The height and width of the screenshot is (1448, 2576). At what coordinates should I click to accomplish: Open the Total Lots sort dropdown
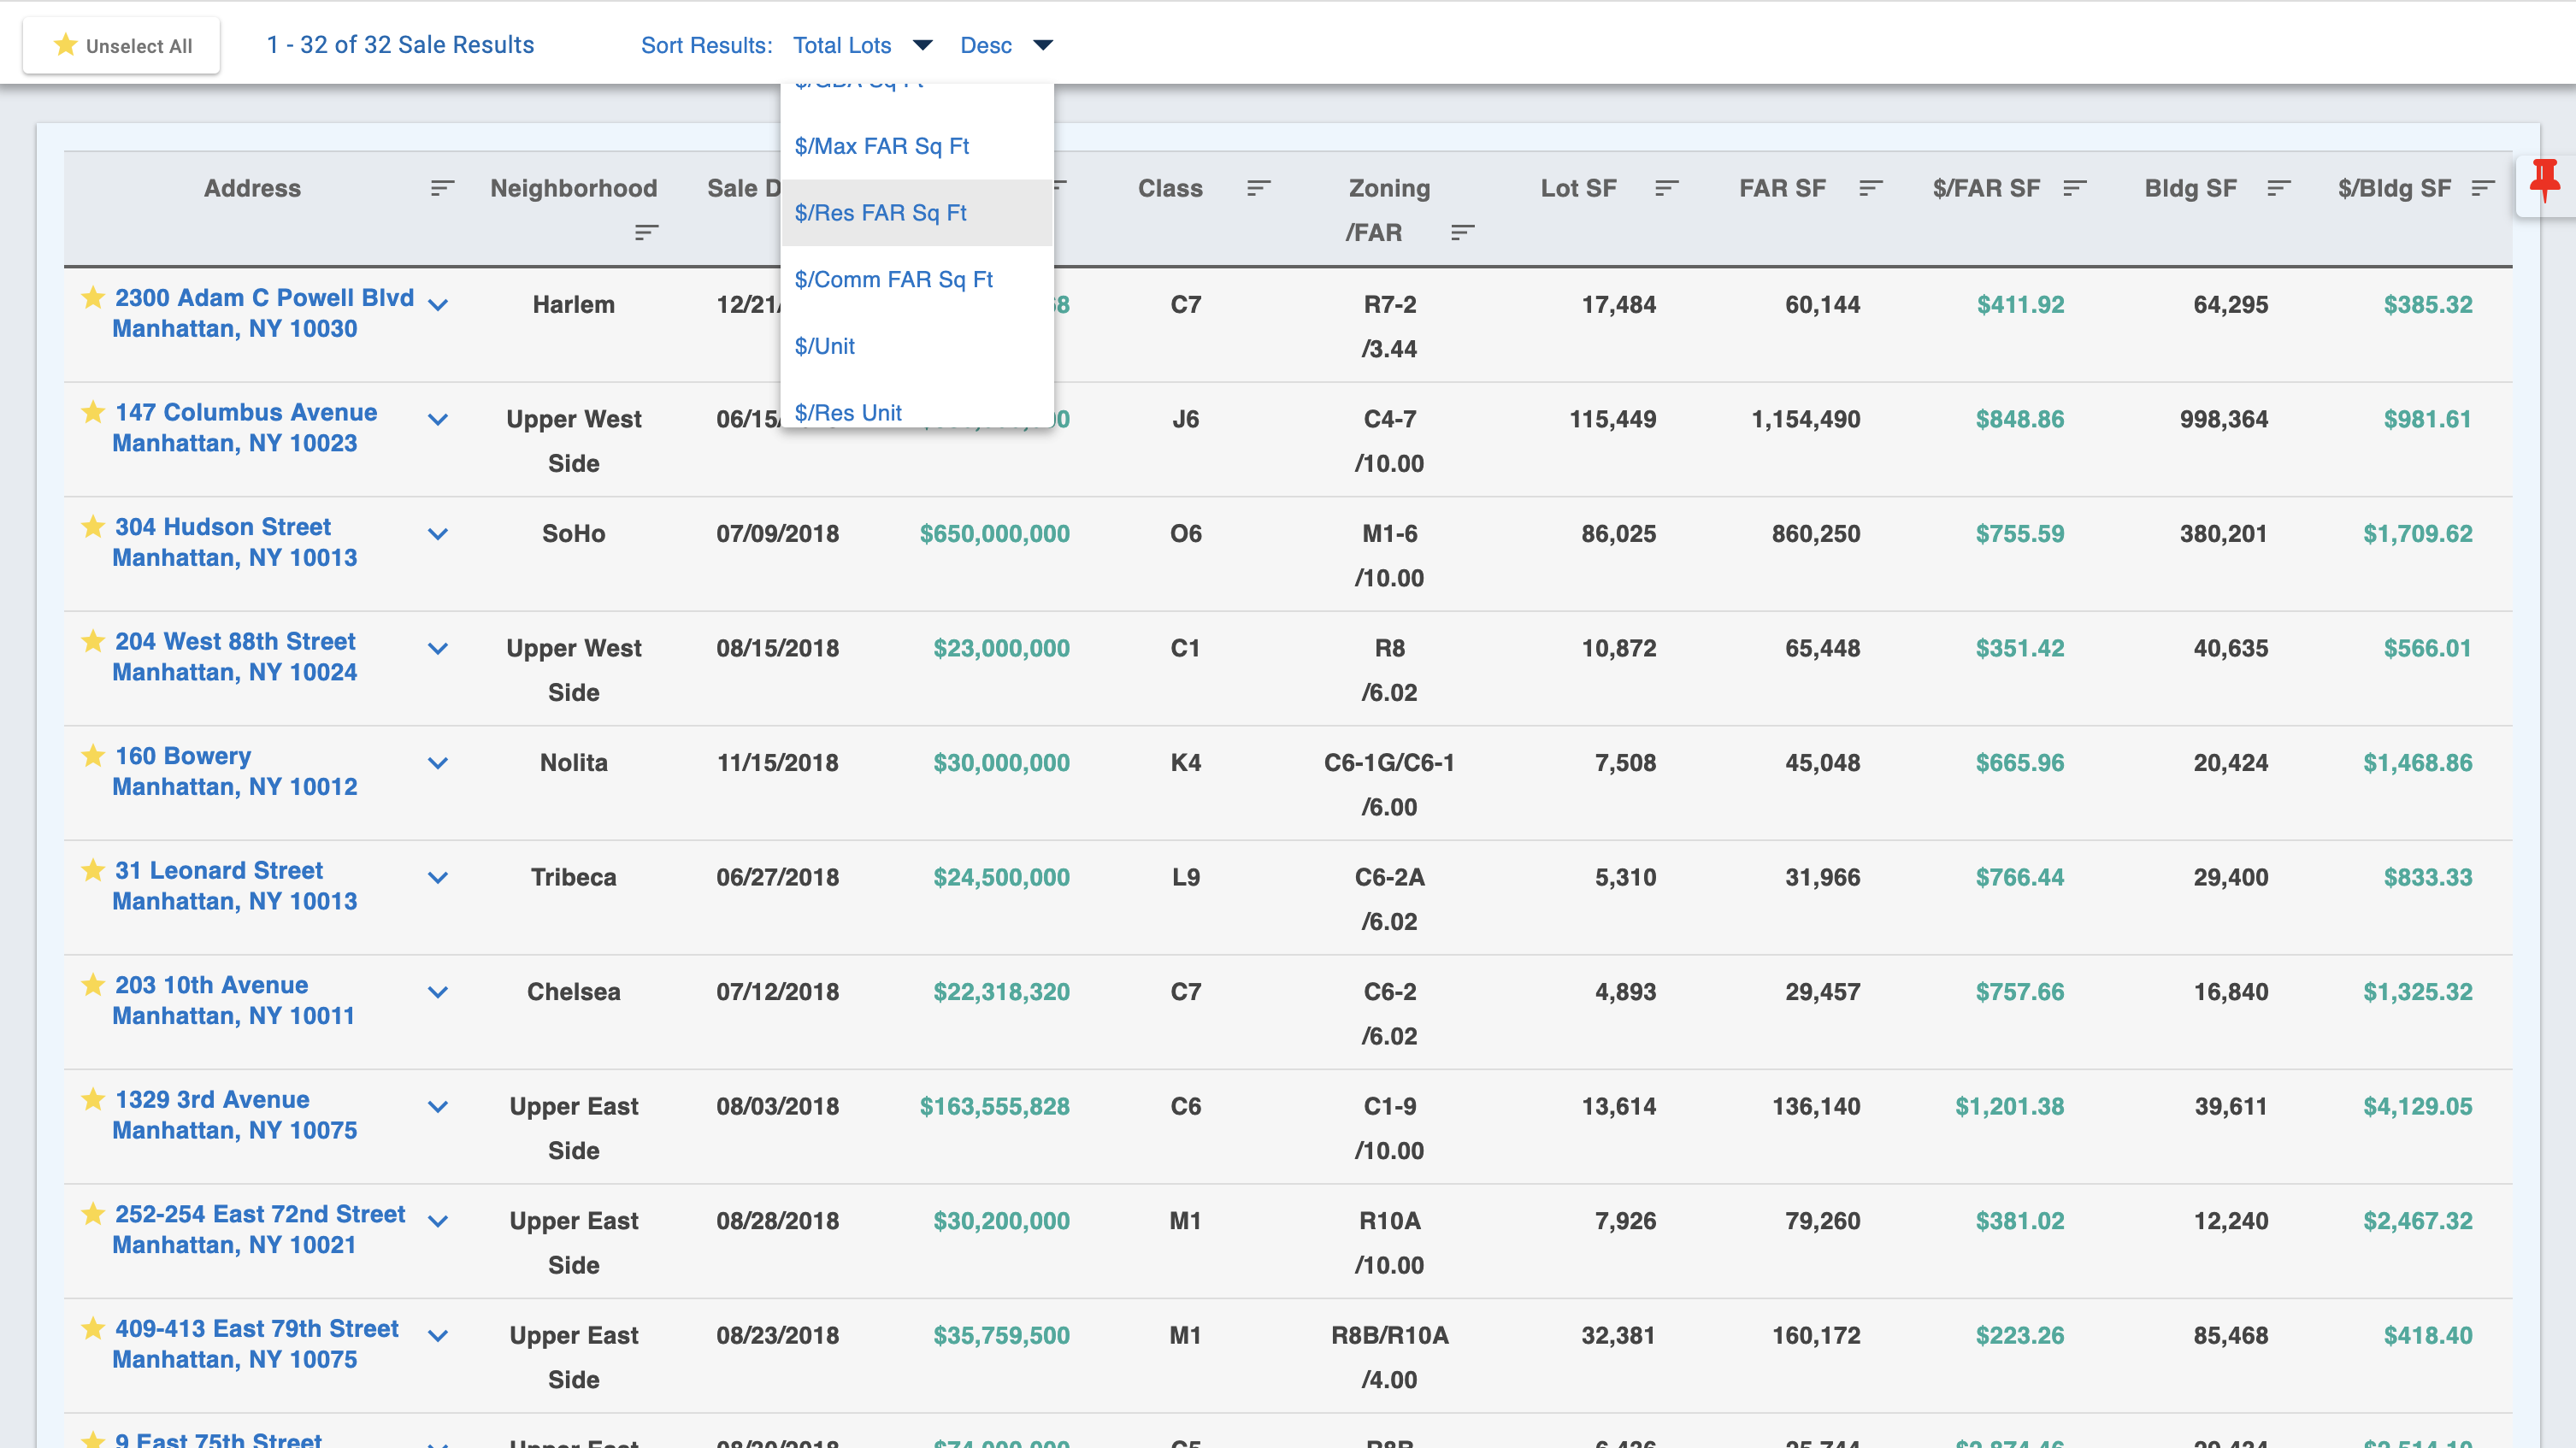862,45
